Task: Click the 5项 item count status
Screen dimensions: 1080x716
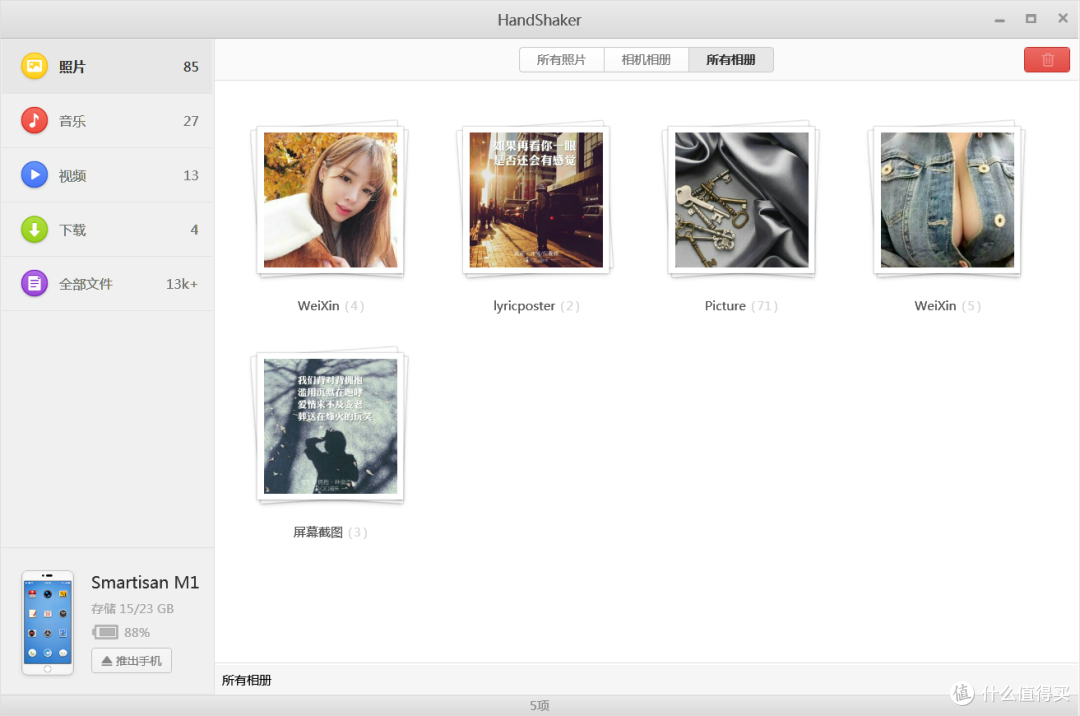Action: tap(539, 706)
